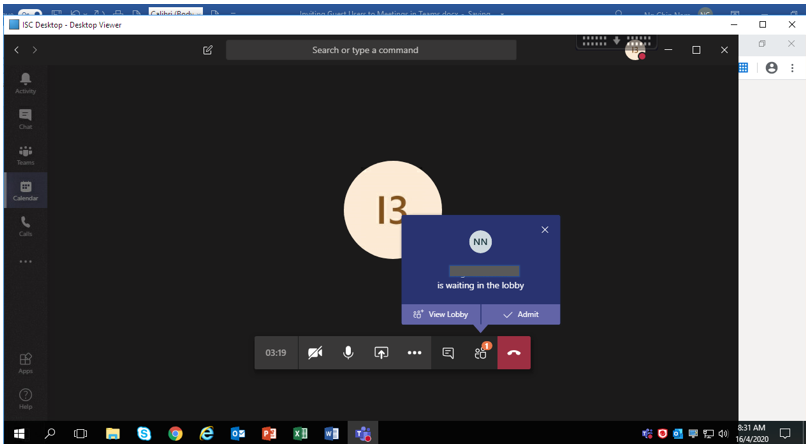Open the share screen tray
Viewport: 810px width, 447px height.
click(x=381, y=353)
